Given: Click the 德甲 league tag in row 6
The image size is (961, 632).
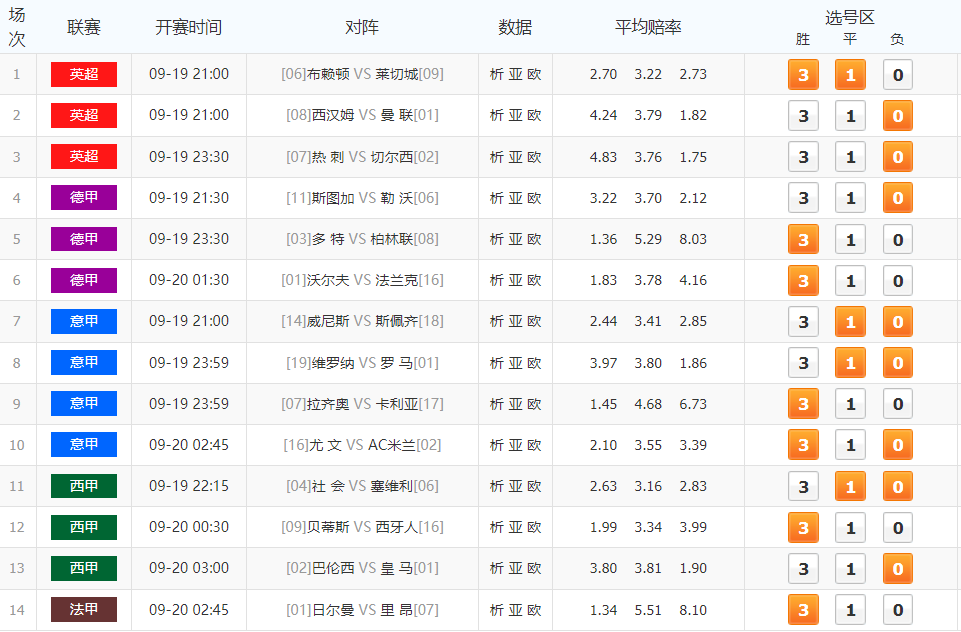Looking at the screenshot, I should click(84, 280).
